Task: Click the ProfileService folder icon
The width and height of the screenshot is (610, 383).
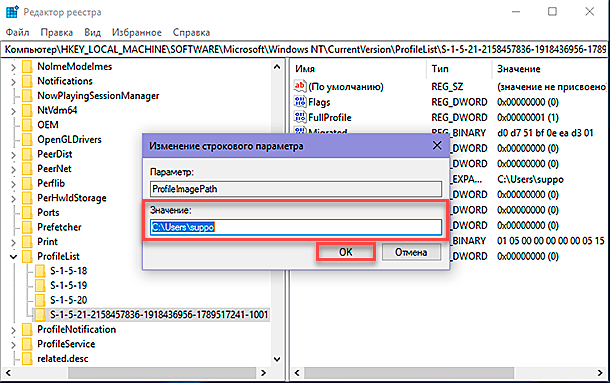Action: tap(27, 344)
